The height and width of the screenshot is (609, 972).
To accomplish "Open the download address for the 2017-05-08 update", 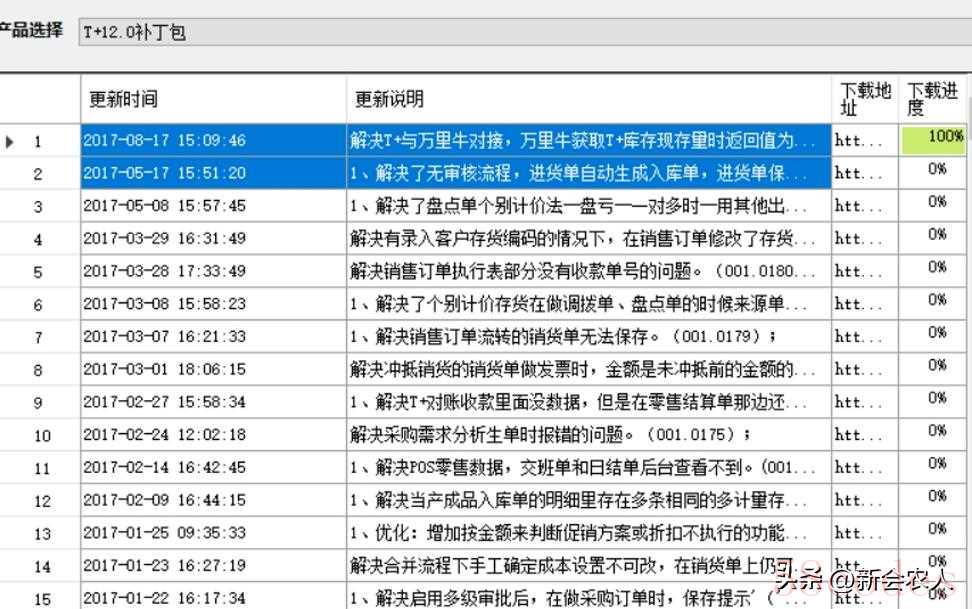I will click(865, 206).
